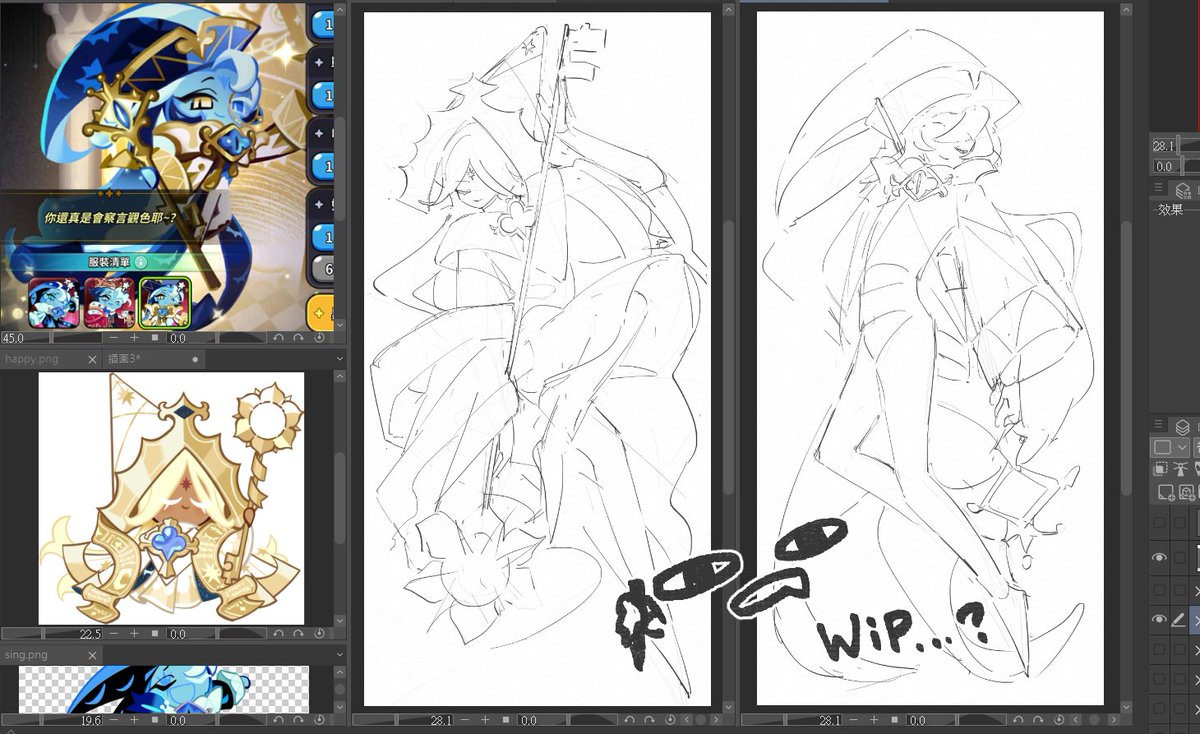Rotate middle sketch canvas left
The width and height of the screenshot is (1200, 734).
[x=629, y=720]
